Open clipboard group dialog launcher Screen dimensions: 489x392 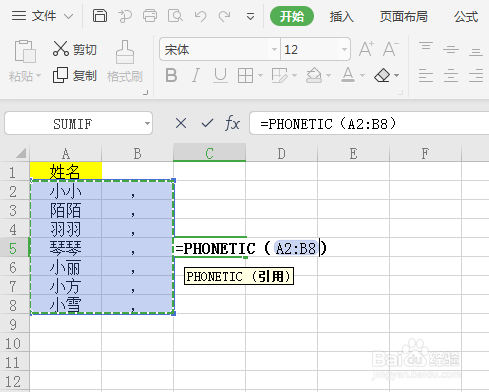[x=146, y=93]
